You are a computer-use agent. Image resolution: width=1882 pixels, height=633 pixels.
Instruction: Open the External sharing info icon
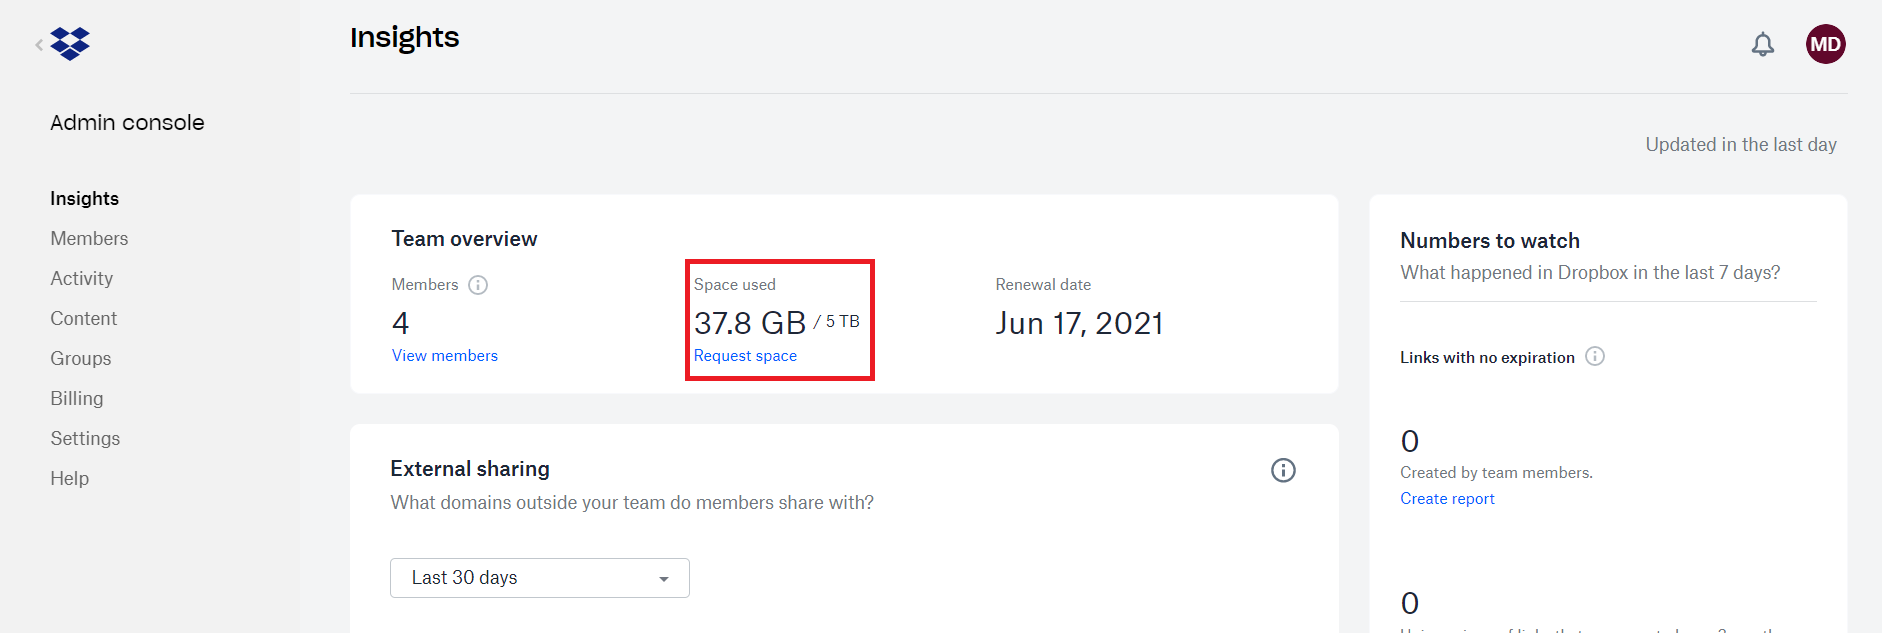coord(1283,470)
